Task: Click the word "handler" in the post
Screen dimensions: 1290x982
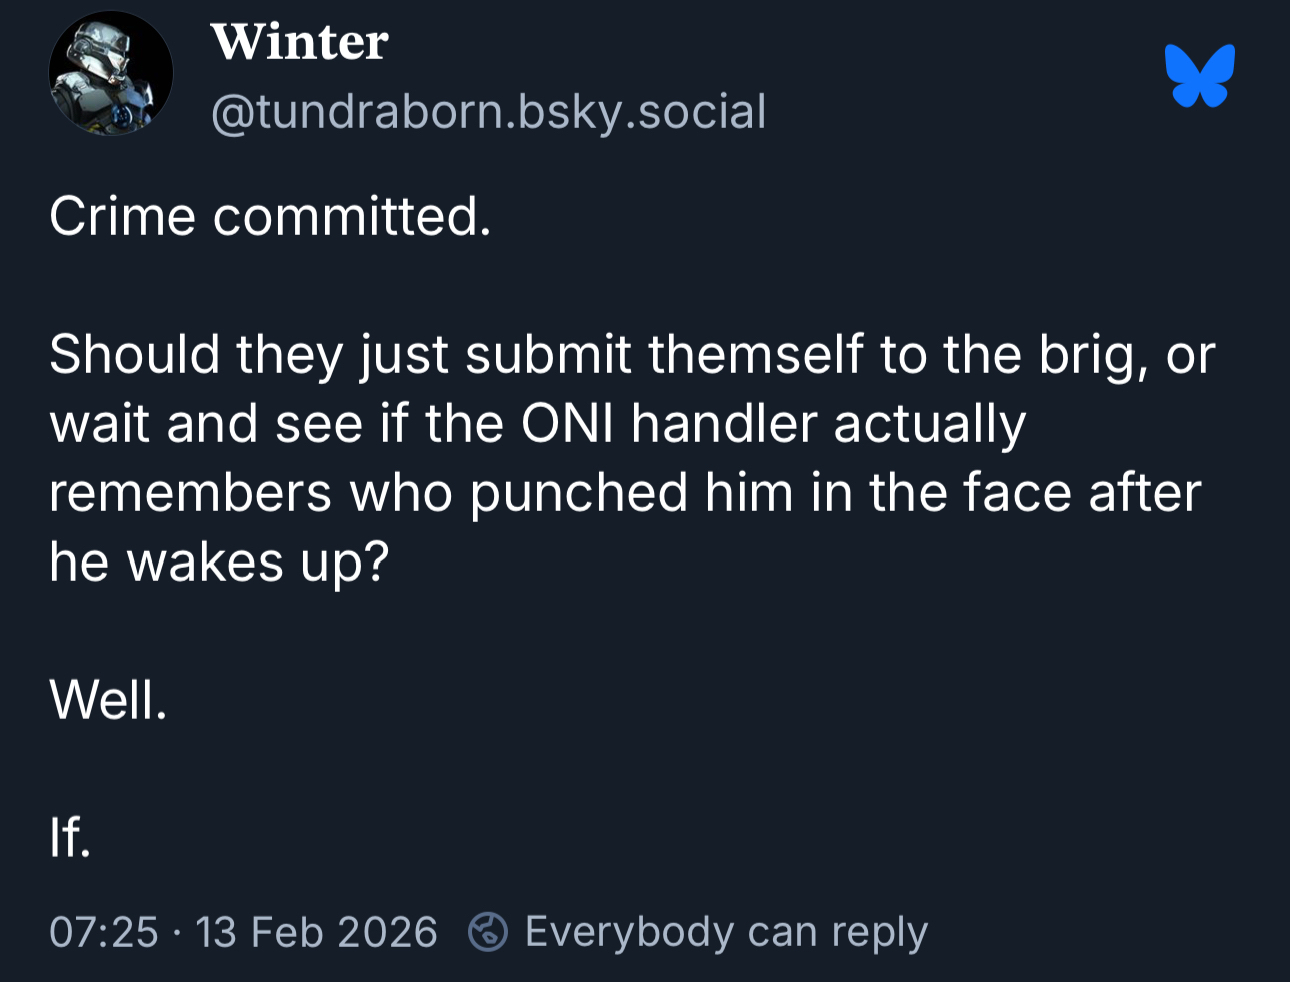Action: pos(724,424)
